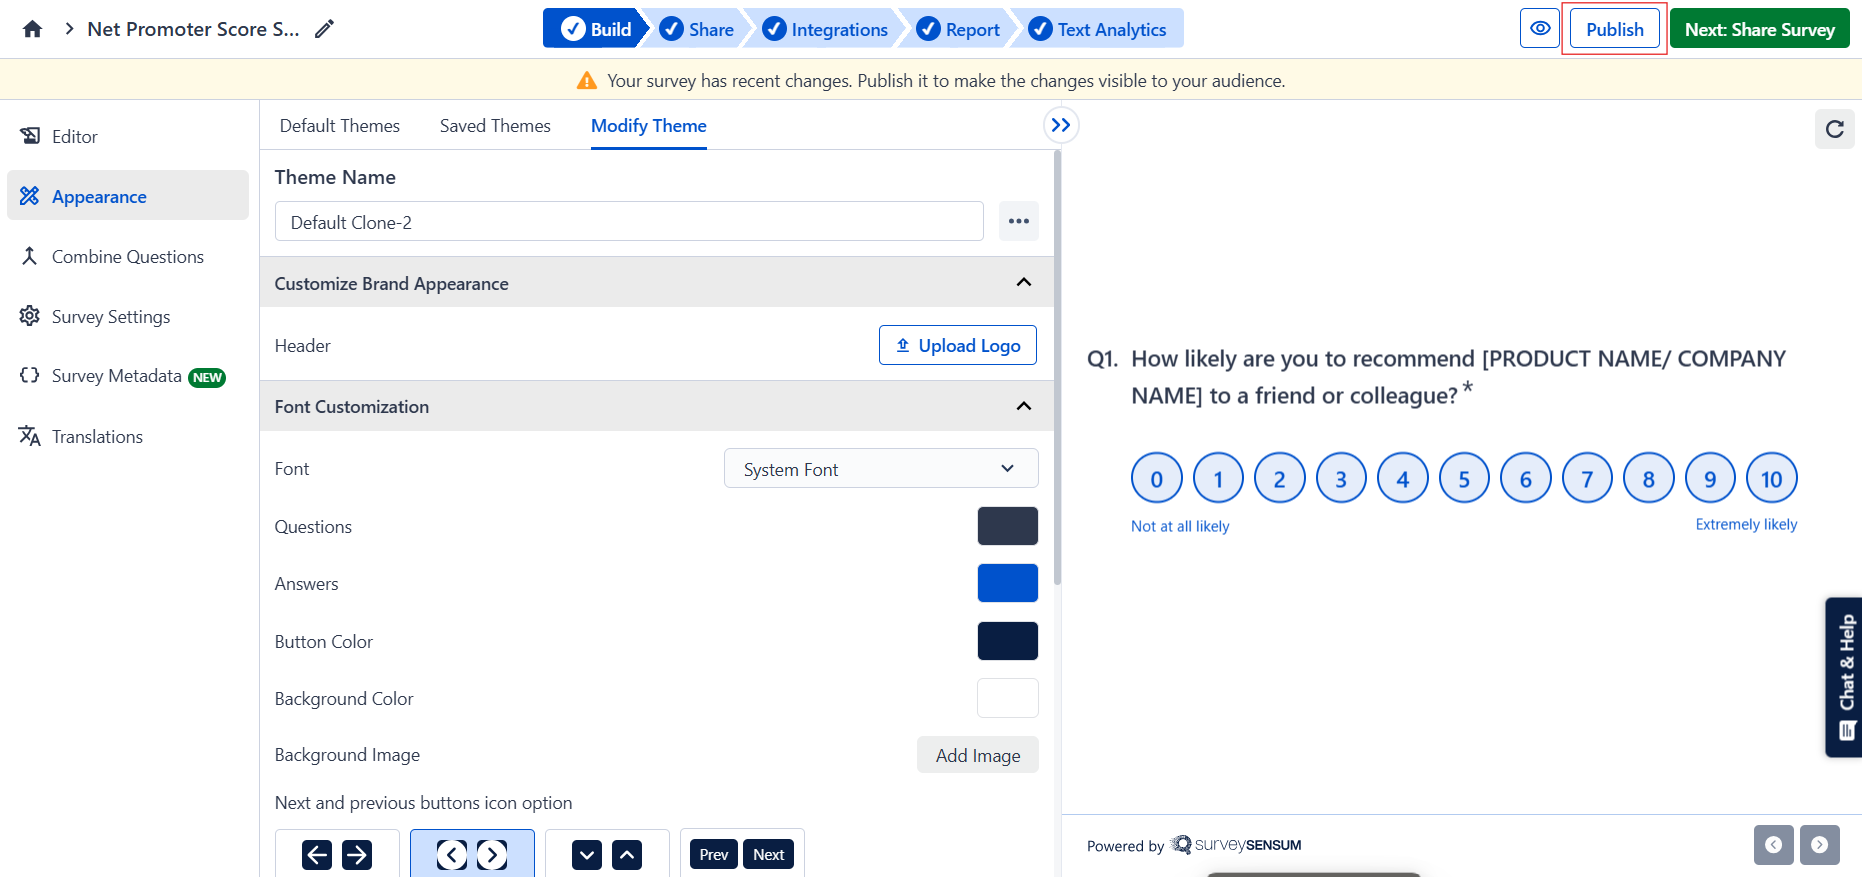Click the home icon in breadcrumb
1862x877 pixels.
point(32,29)
